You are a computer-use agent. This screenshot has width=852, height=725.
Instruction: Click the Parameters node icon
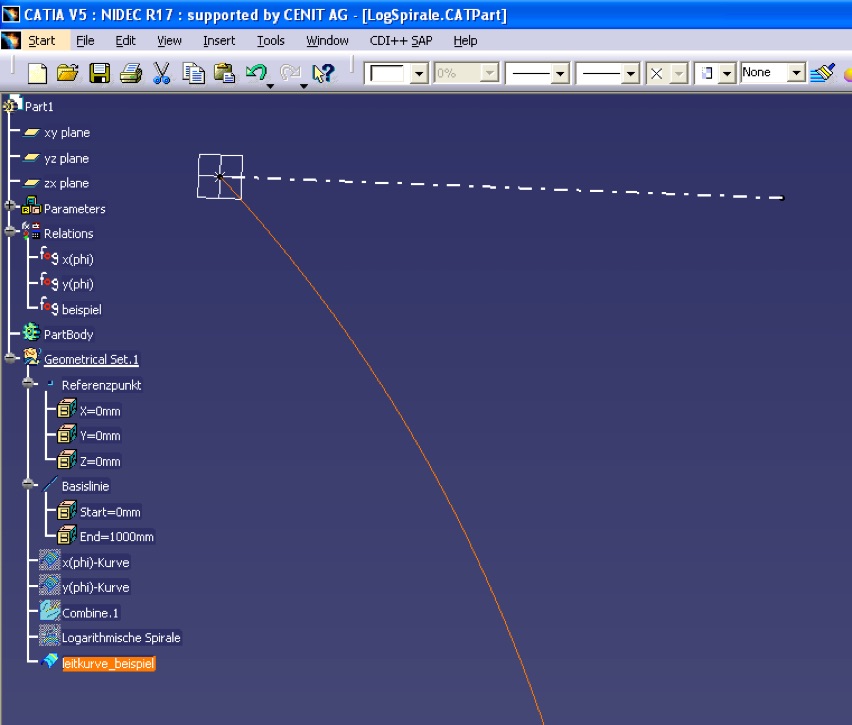pos(32,207)
